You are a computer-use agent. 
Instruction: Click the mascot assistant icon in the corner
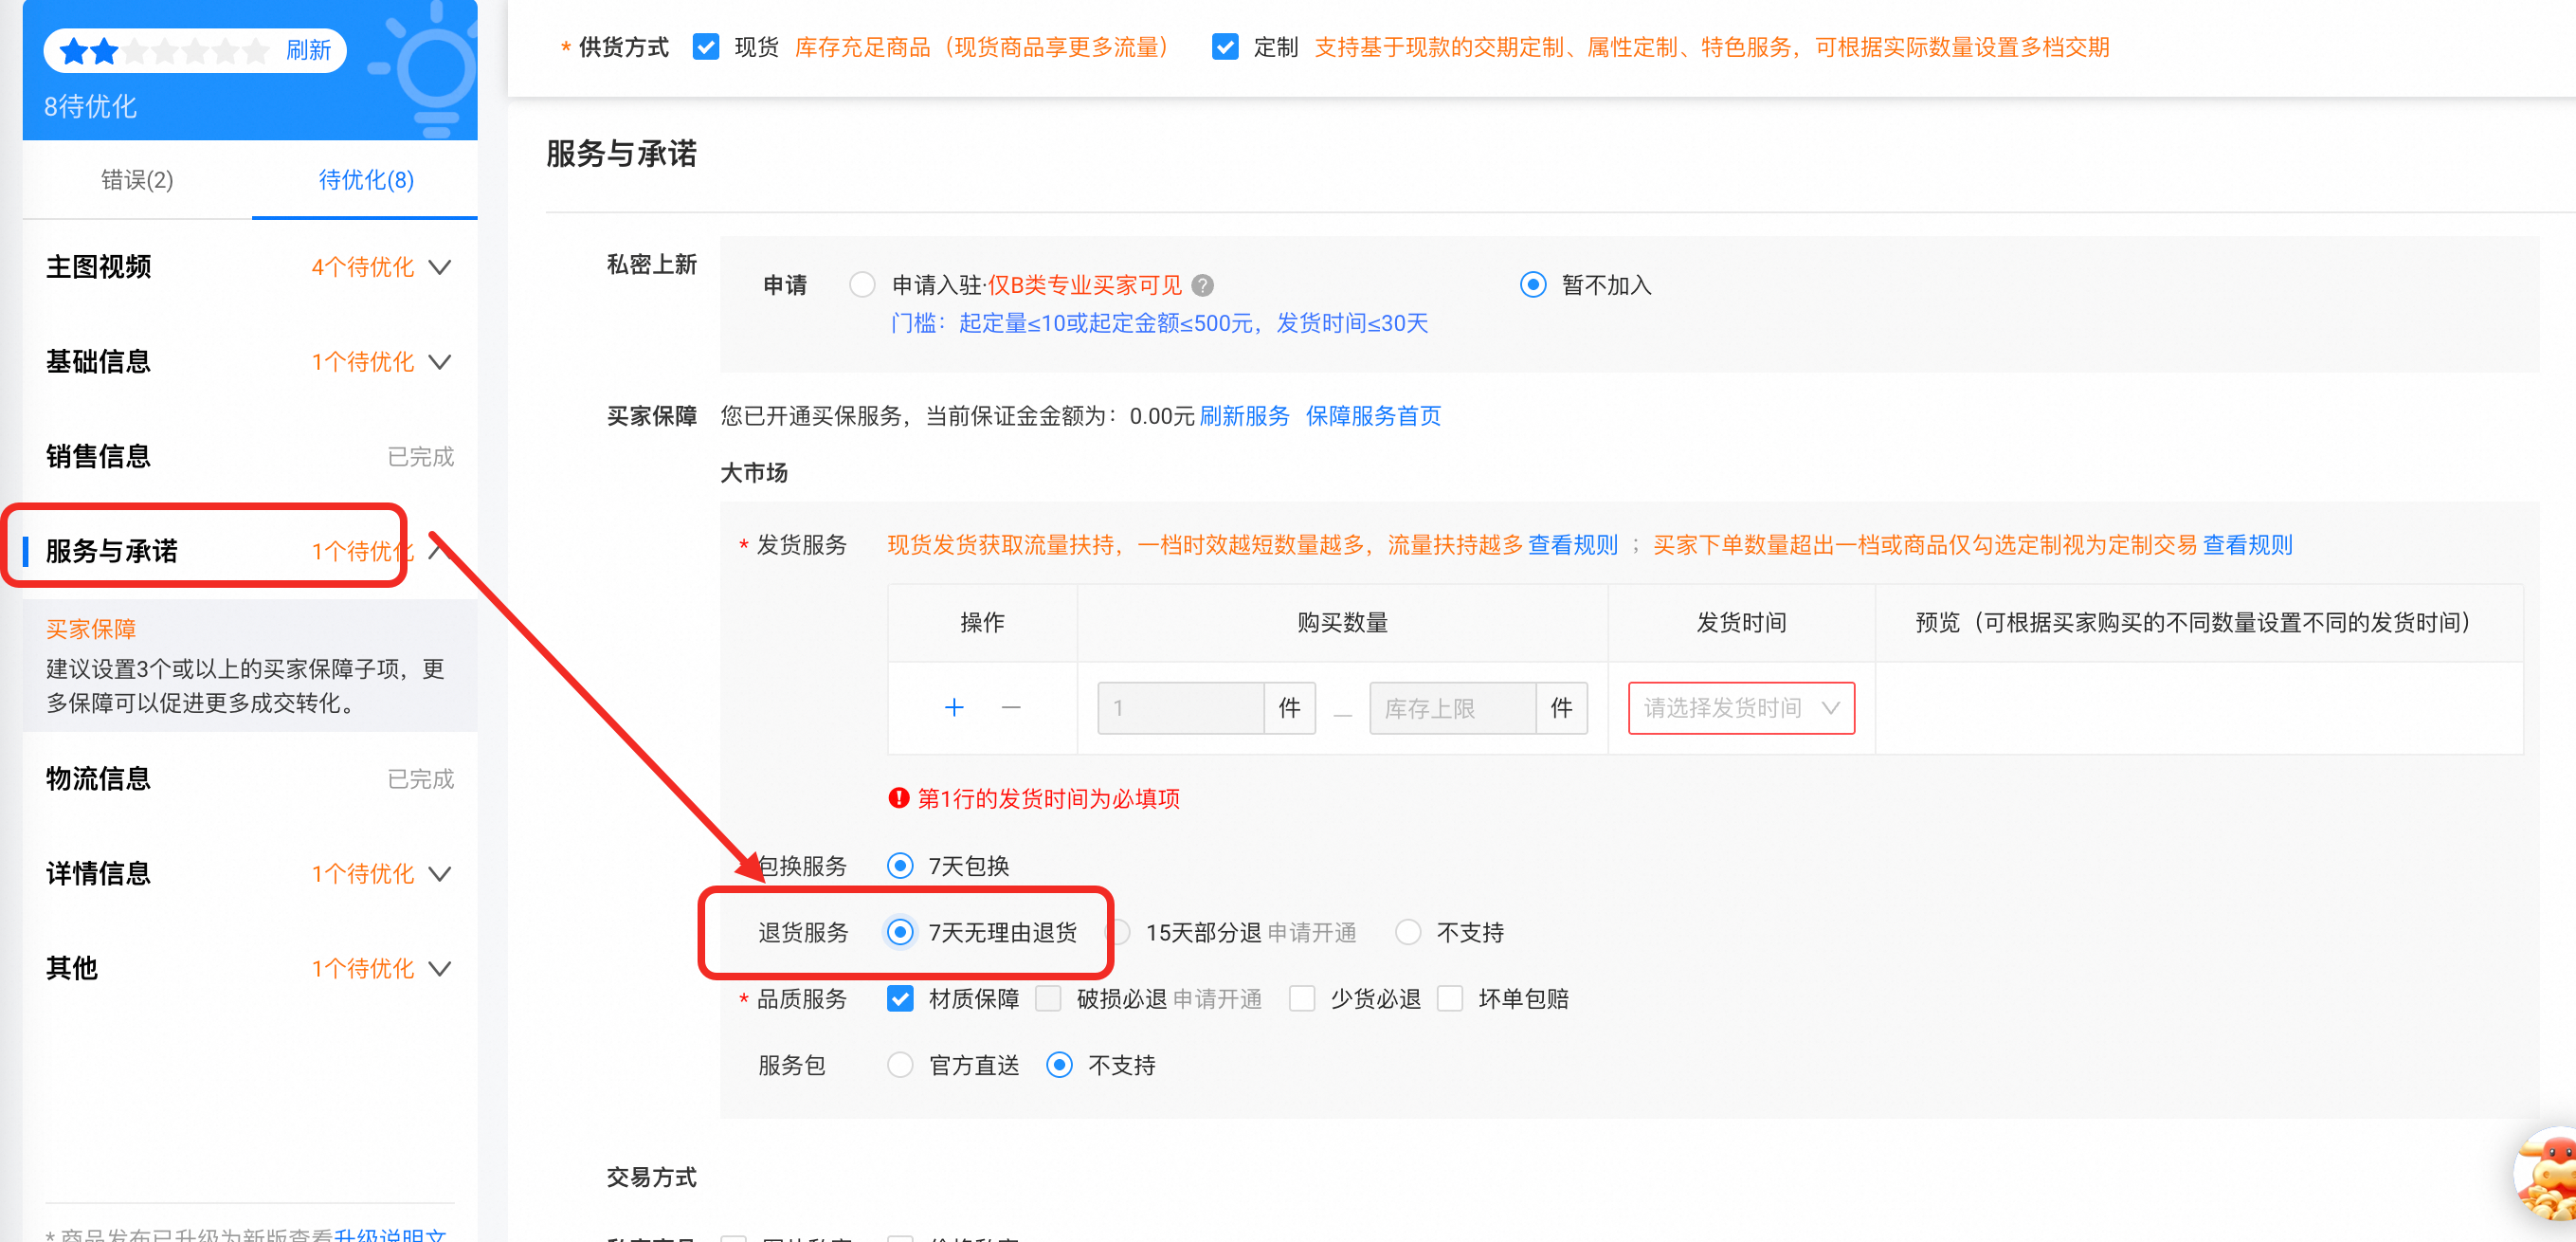2546,1174
